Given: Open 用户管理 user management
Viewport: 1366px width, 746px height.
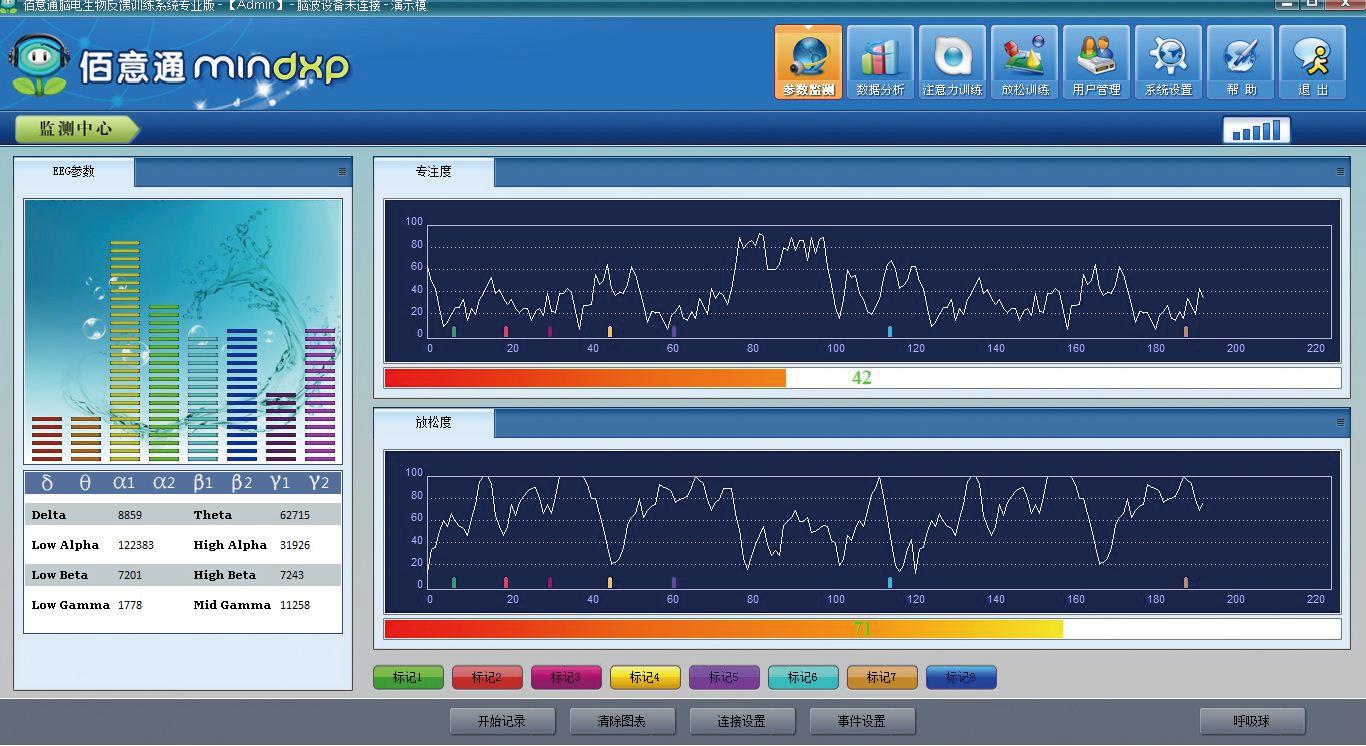Looking at the screenshot, I should (x=1096, y=62).
